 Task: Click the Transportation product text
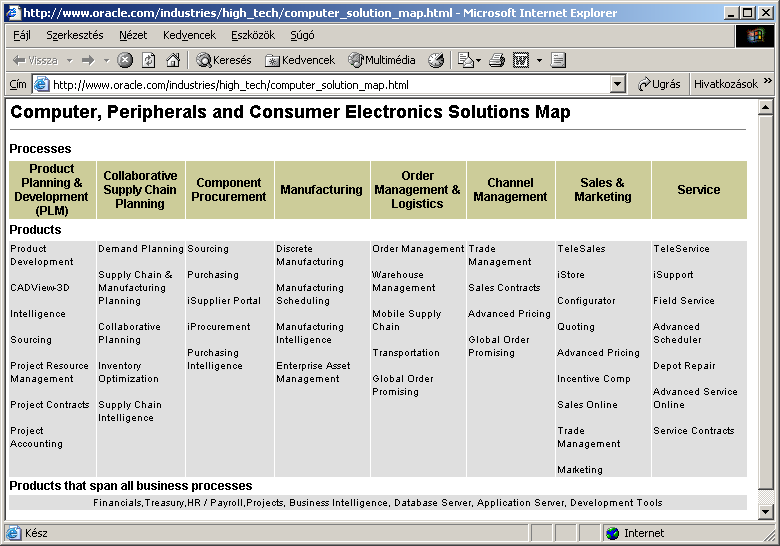[x=406, y=353]
